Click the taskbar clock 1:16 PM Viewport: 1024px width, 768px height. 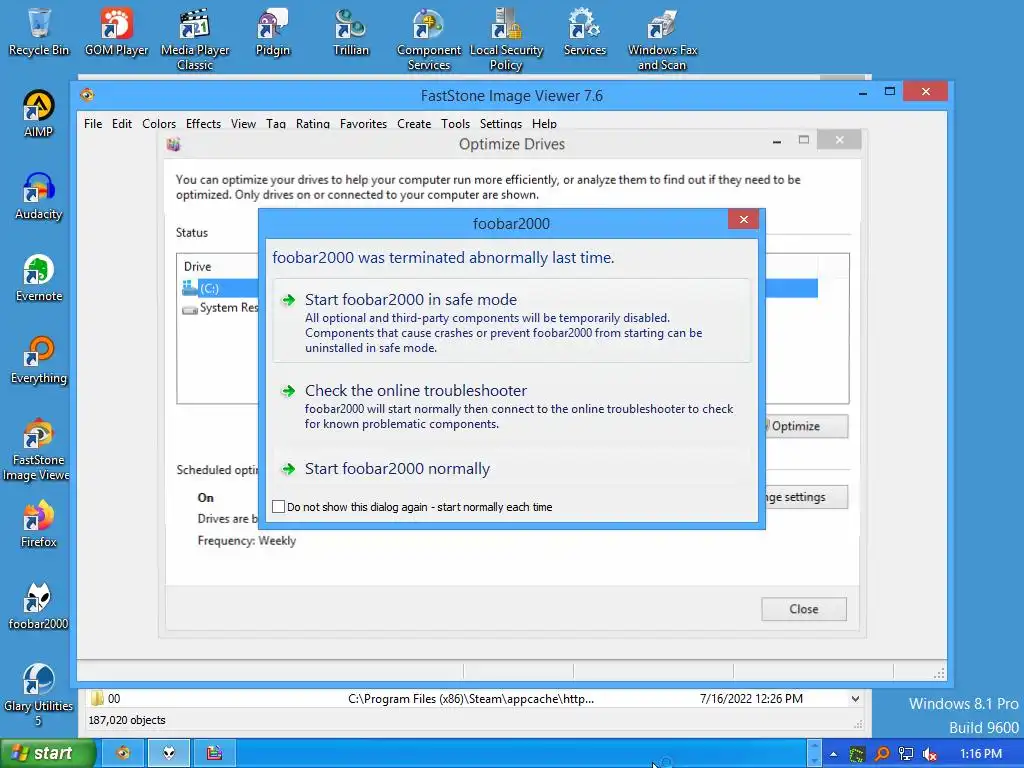pyautogui.click(x=981, y=754)
